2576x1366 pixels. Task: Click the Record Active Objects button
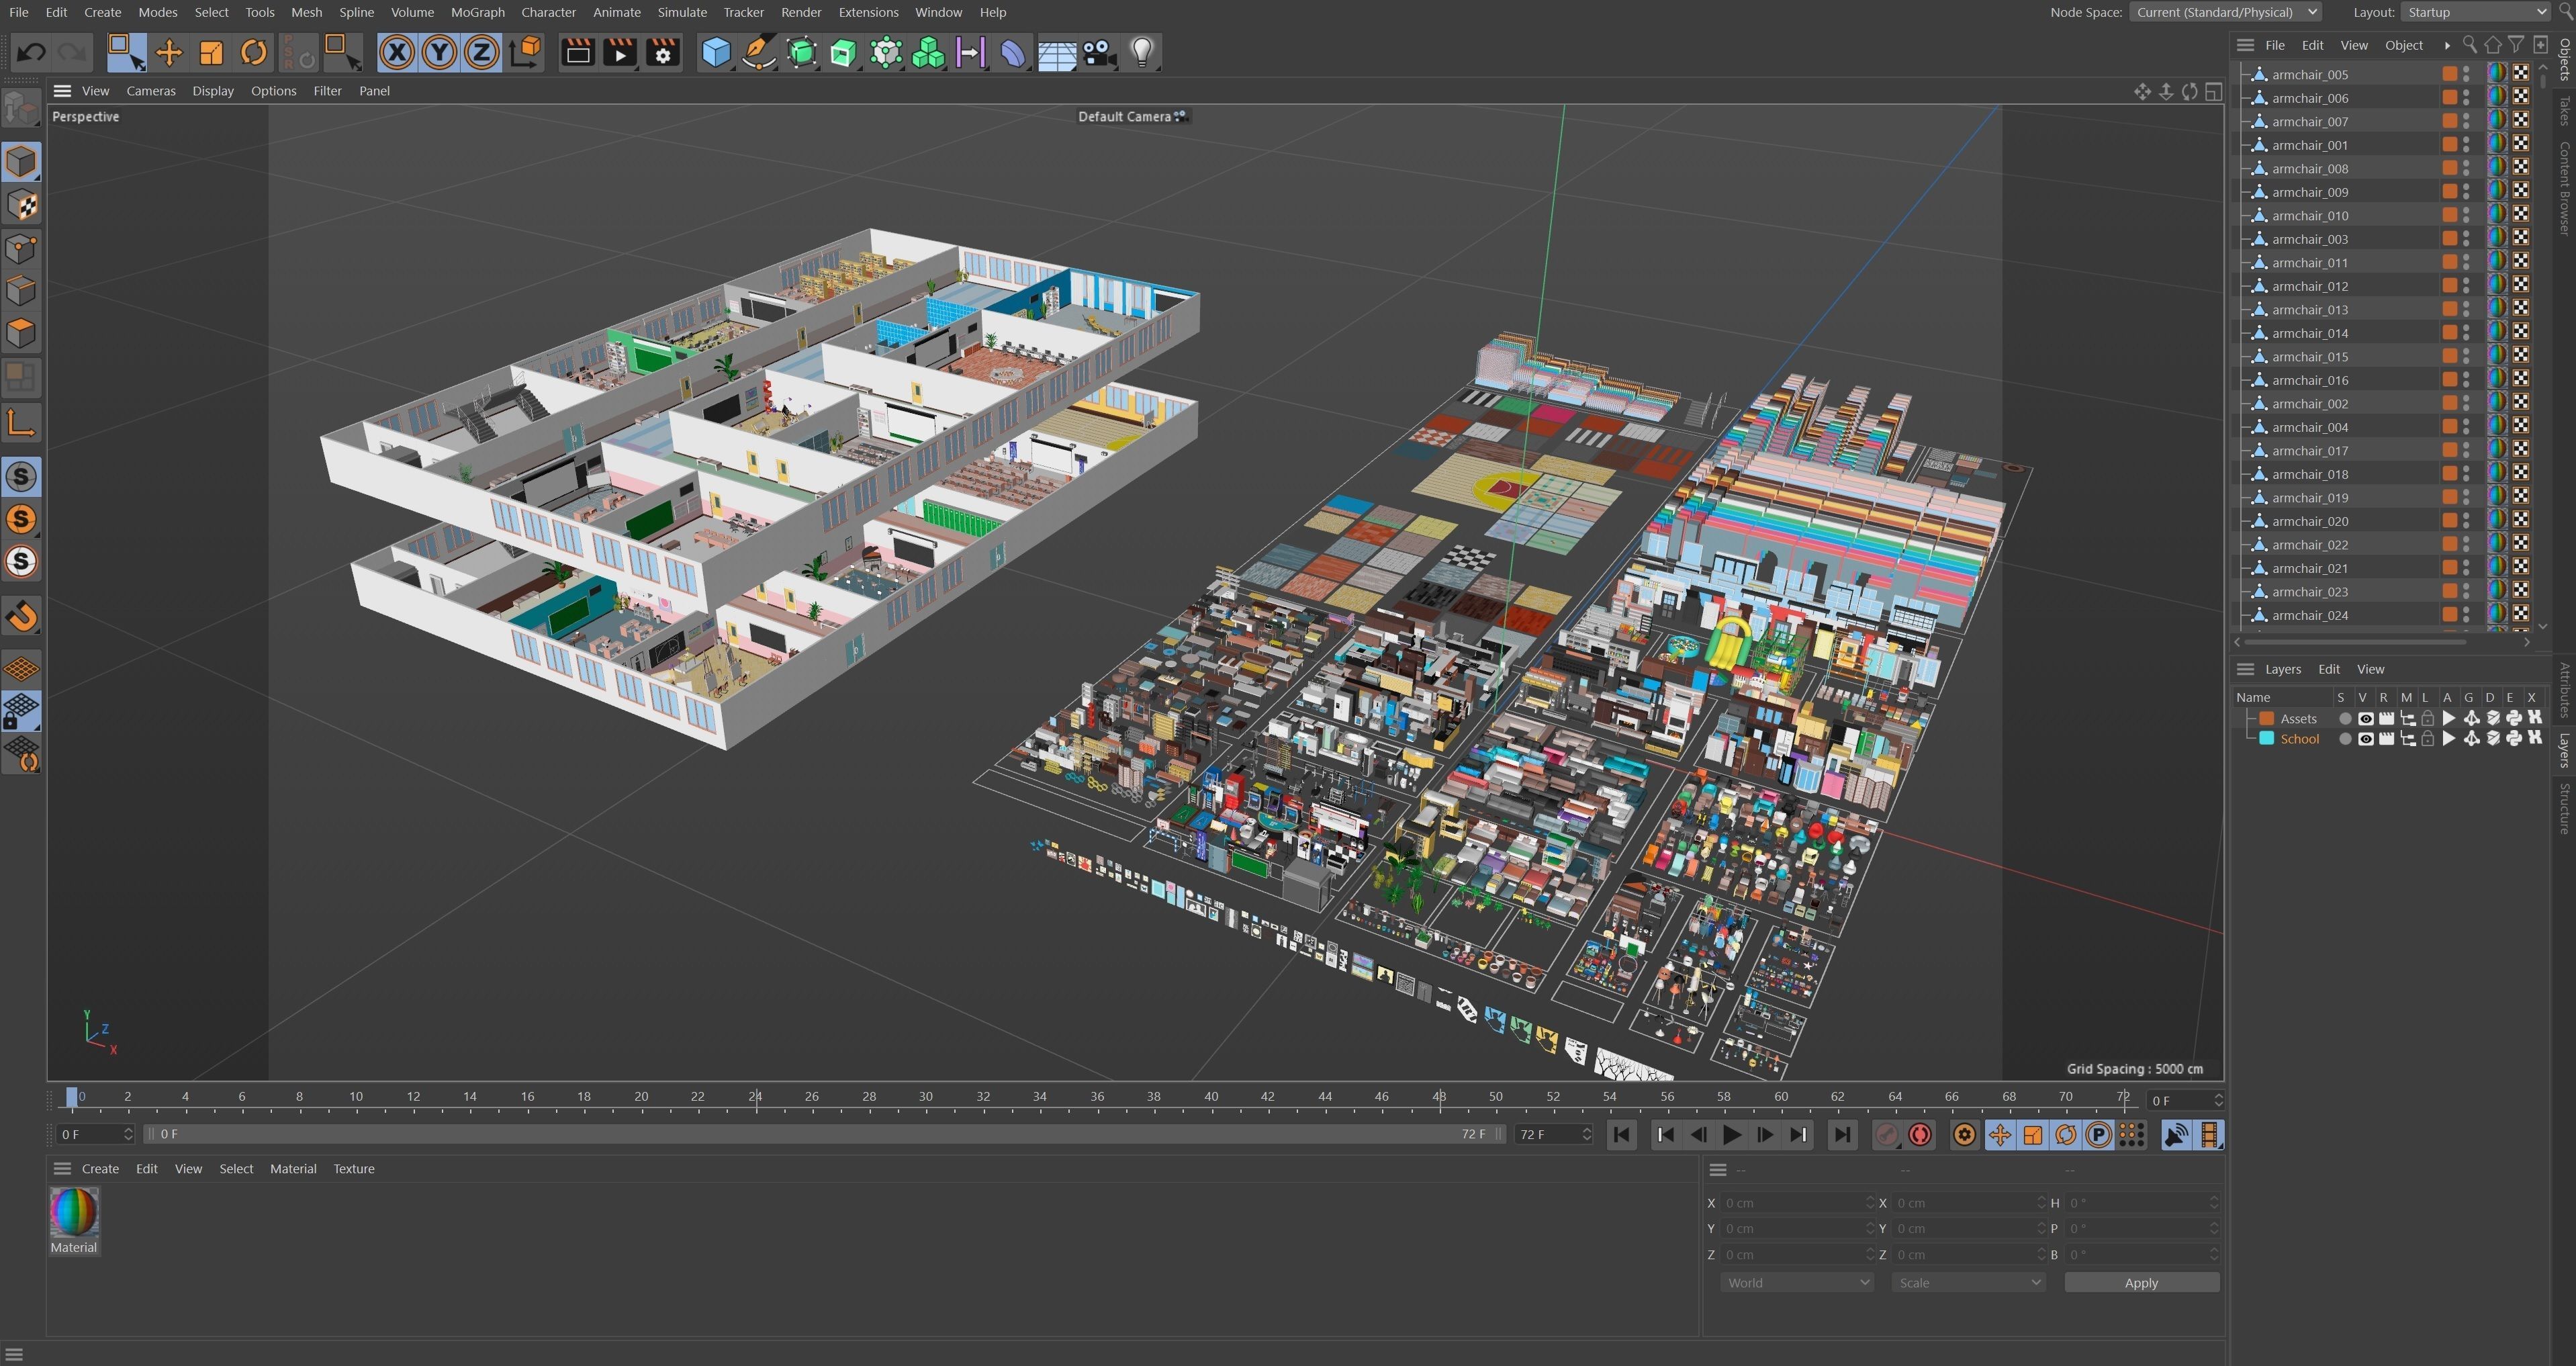pos(1886,1135)
